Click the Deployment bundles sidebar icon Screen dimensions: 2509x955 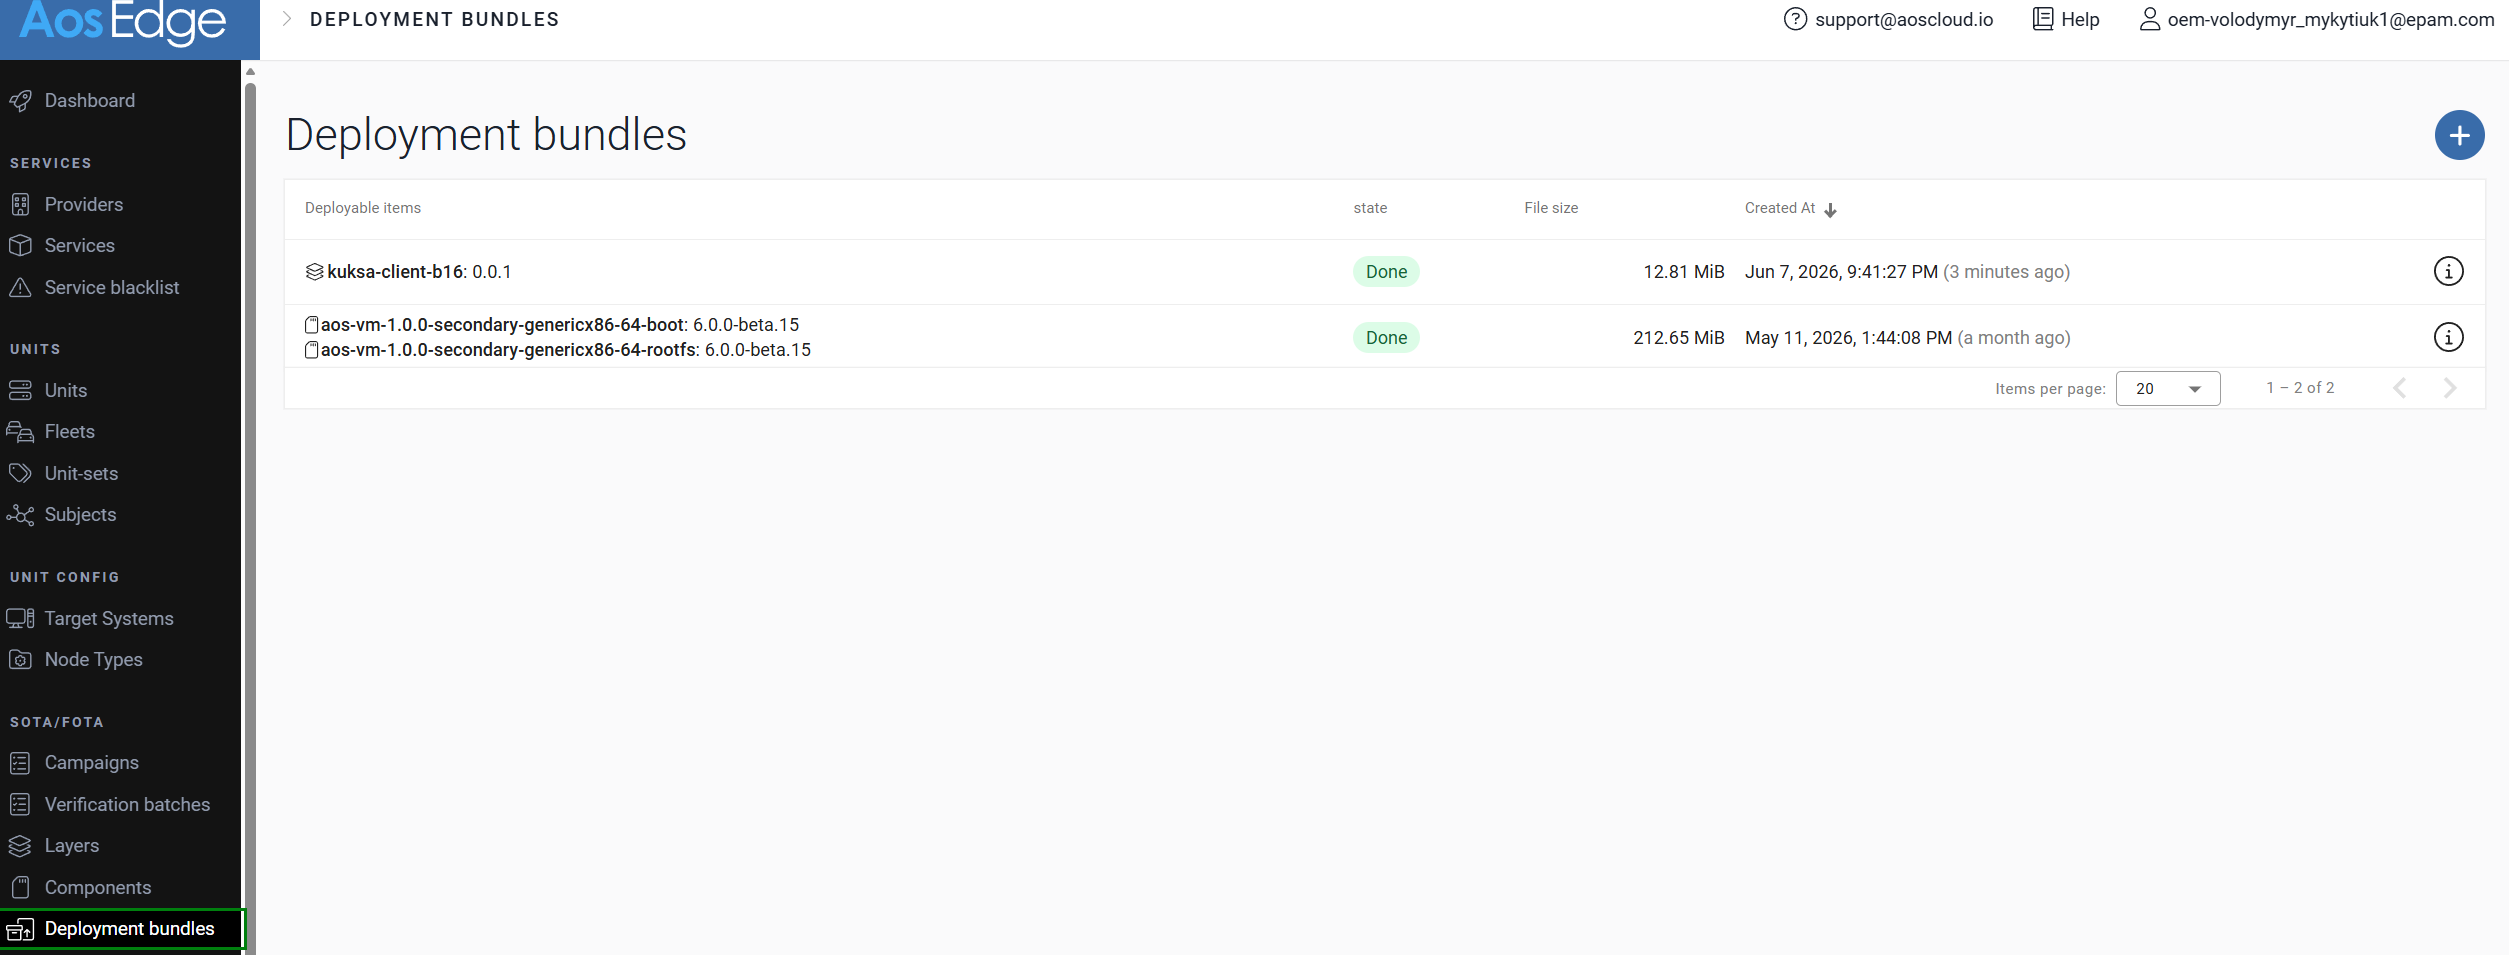point(20,930)
